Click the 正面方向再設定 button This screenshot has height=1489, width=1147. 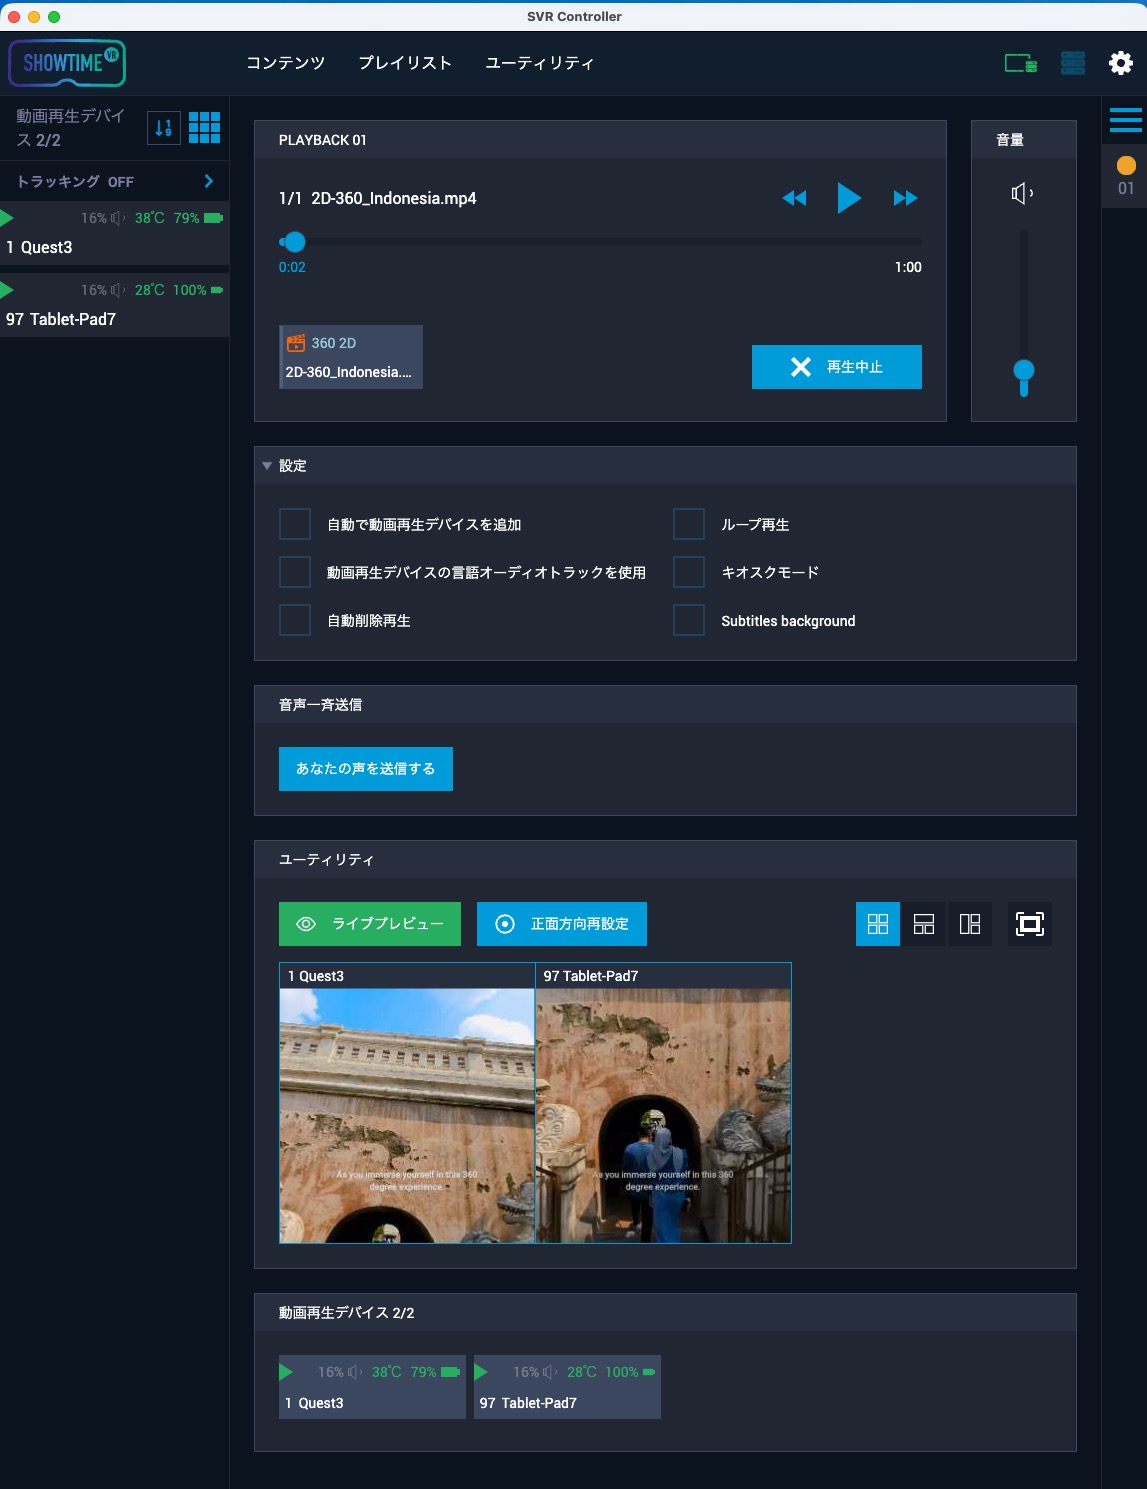pos(562,924)
